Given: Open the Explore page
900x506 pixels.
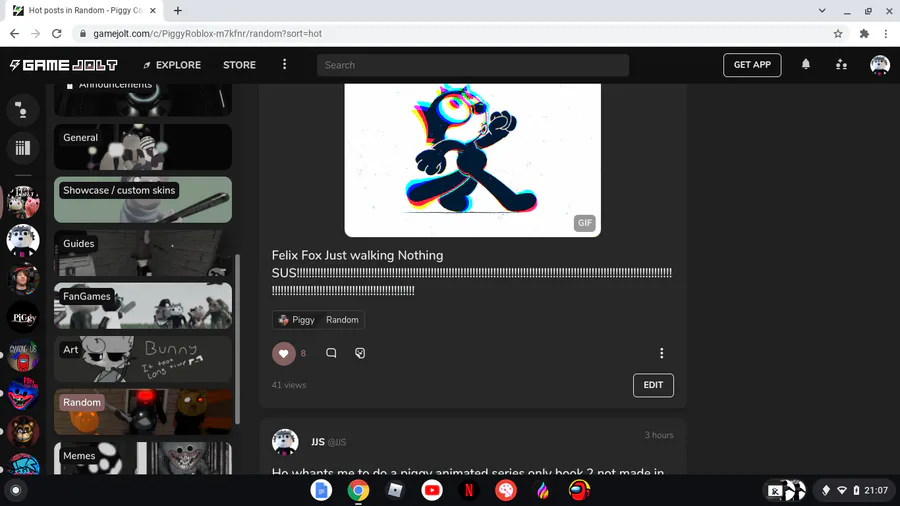Looking at the screenshot, I should (172, 65).
